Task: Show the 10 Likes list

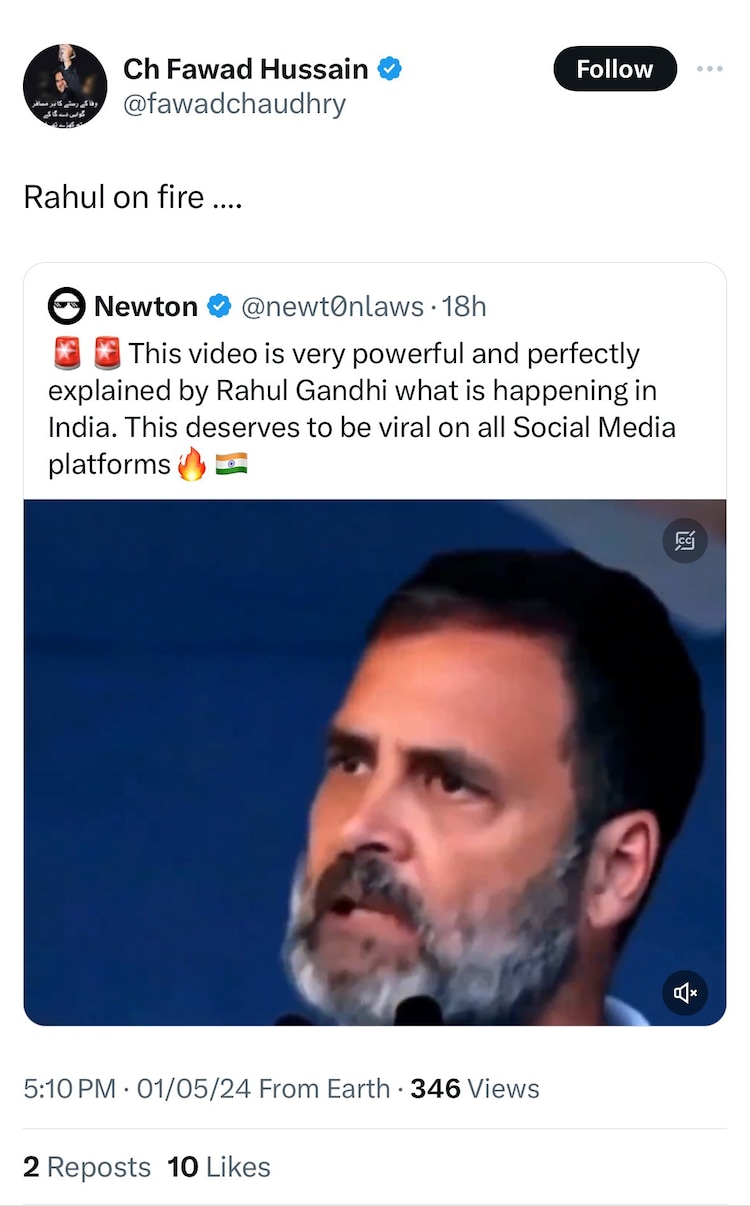Action: [x=219, y=1167]
